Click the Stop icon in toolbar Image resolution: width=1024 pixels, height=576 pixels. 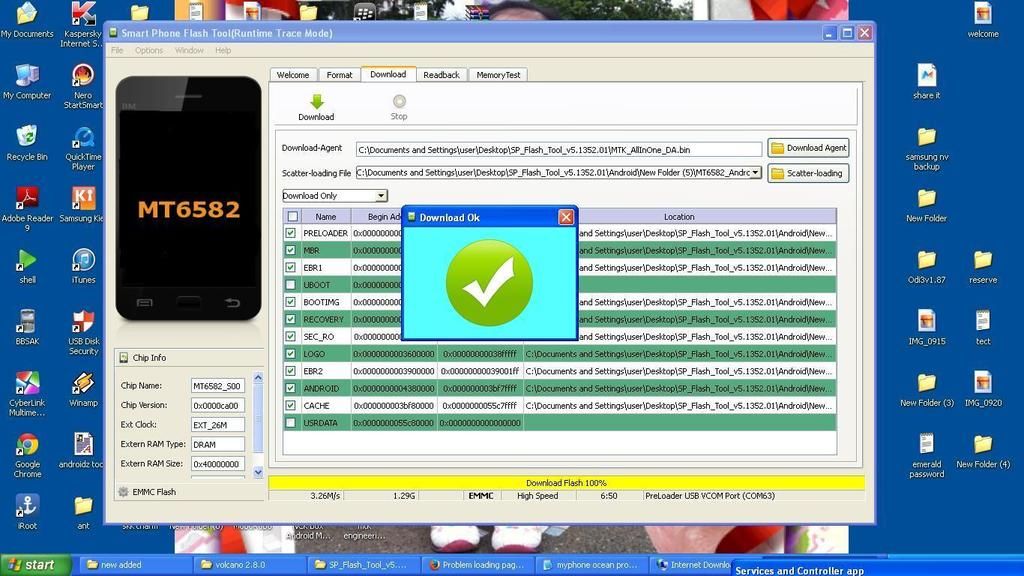tap(399, 102)
